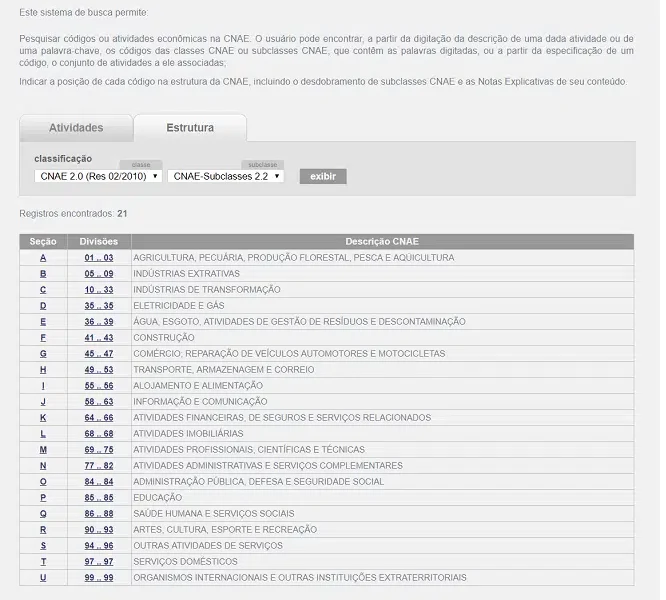The height and width of the screenshot is (600, 666).
Task: Open the CNAE 2.0 (Res 02/2010) dropdown
Action: 98,176
